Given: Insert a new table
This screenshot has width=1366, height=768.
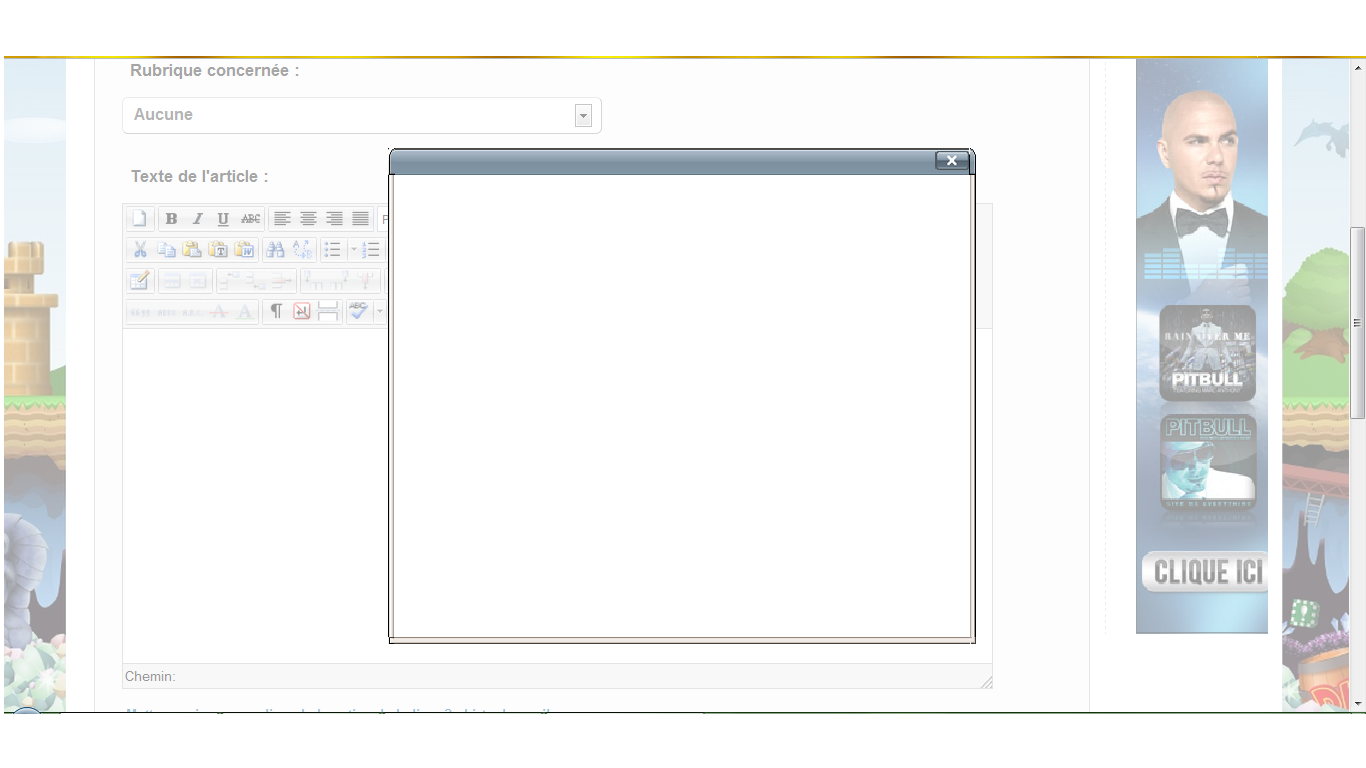Looking at the screenshot, I should 140,281.
